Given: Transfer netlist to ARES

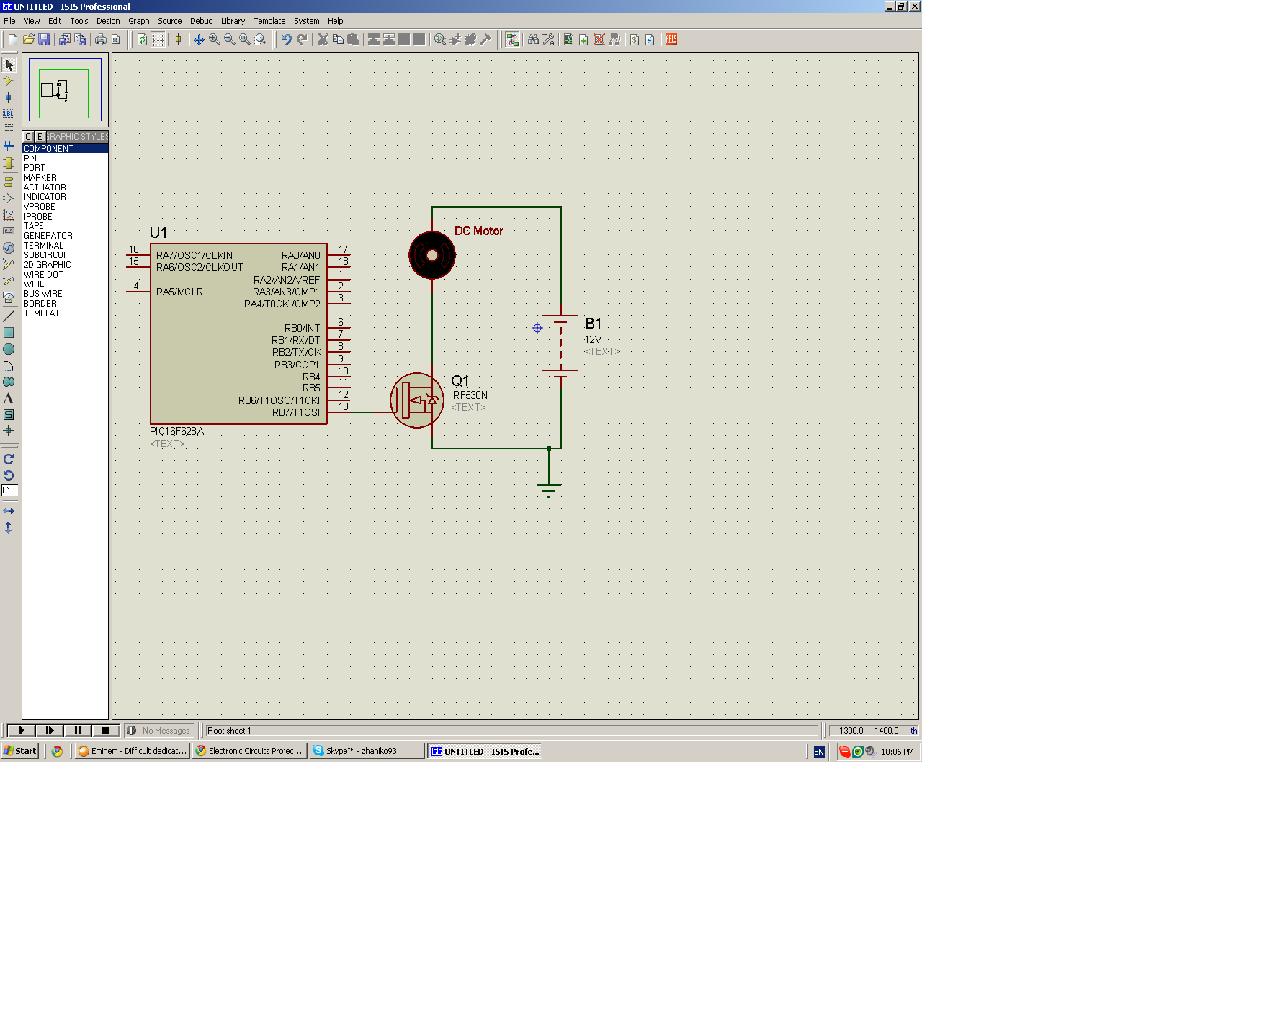Looking at the screenshot, I should click(671, 39).
